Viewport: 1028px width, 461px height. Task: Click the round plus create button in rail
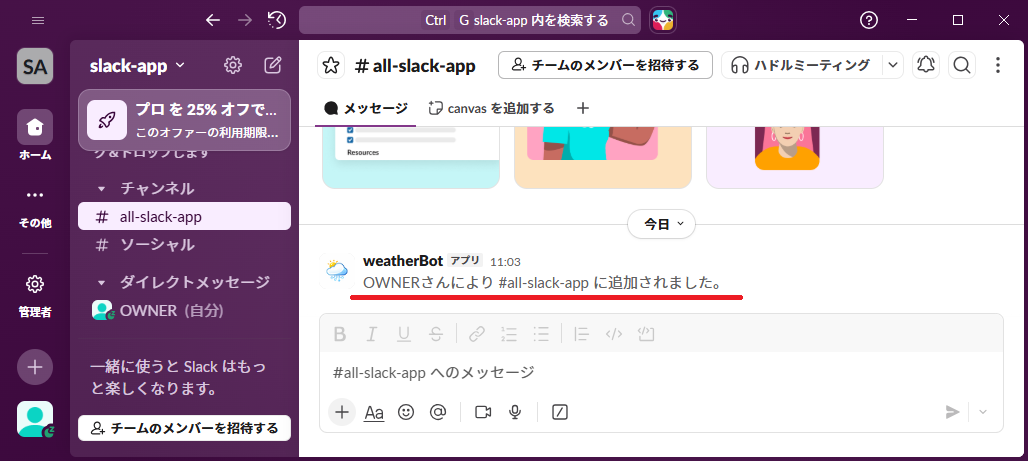point(35,367)
